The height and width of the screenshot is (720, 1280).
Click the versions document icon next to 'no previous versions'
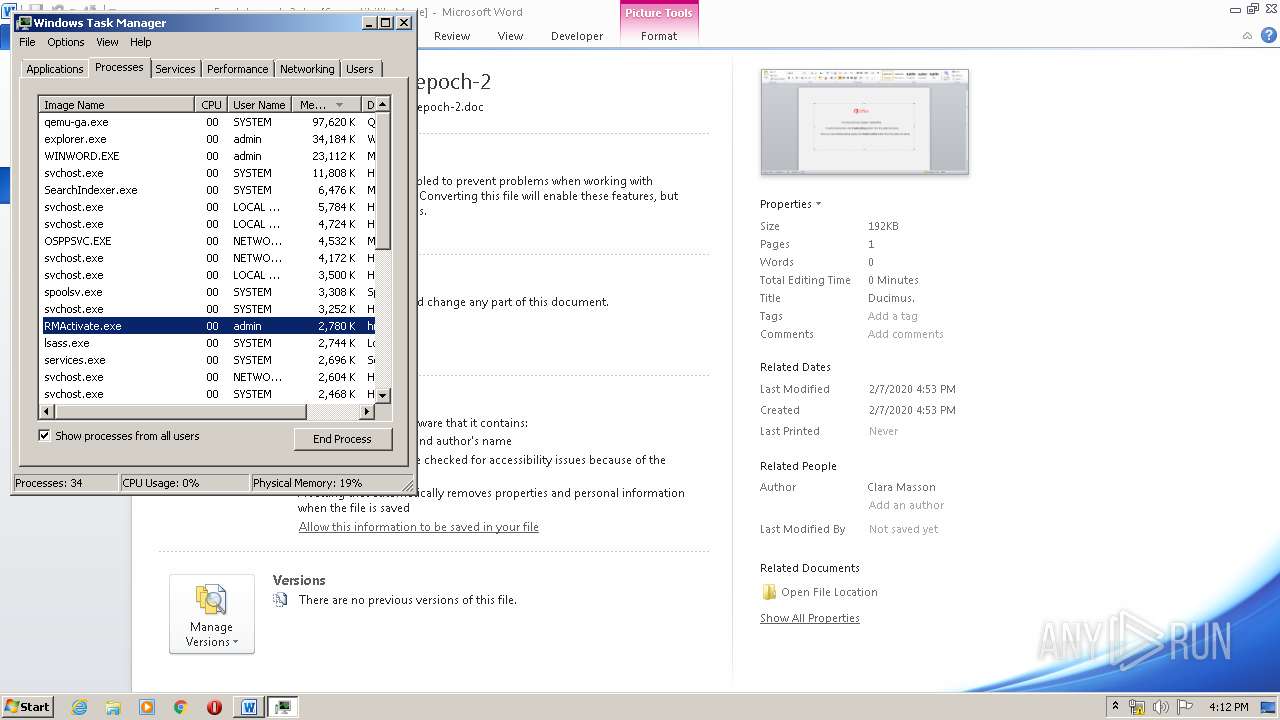tap(281, 600)
